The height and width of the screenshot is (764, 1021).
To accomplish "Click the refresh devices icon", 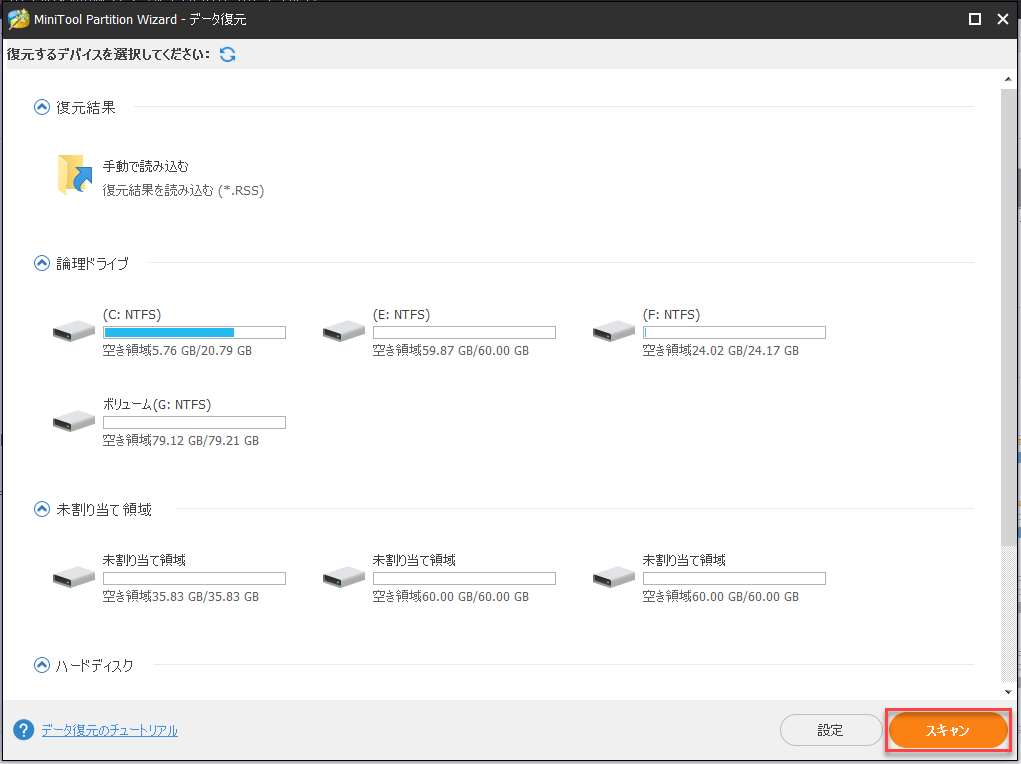I will [228, 54].
